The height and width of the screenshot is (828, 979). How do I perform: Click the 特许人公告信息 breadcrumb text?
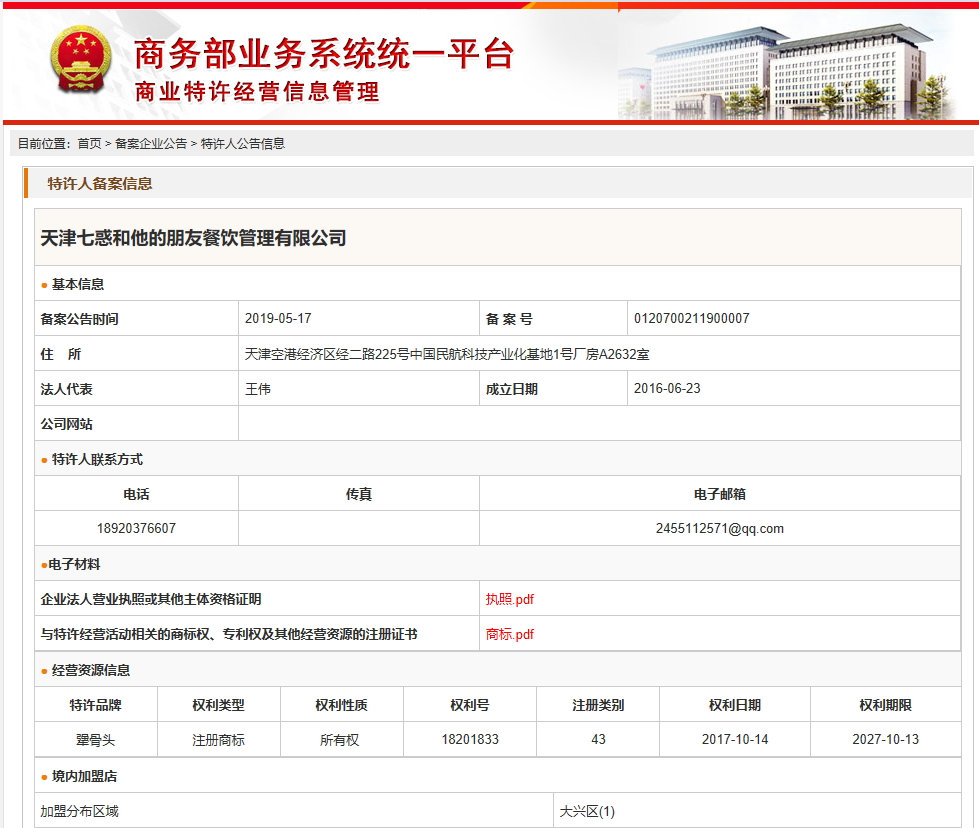tap(243, 144)
